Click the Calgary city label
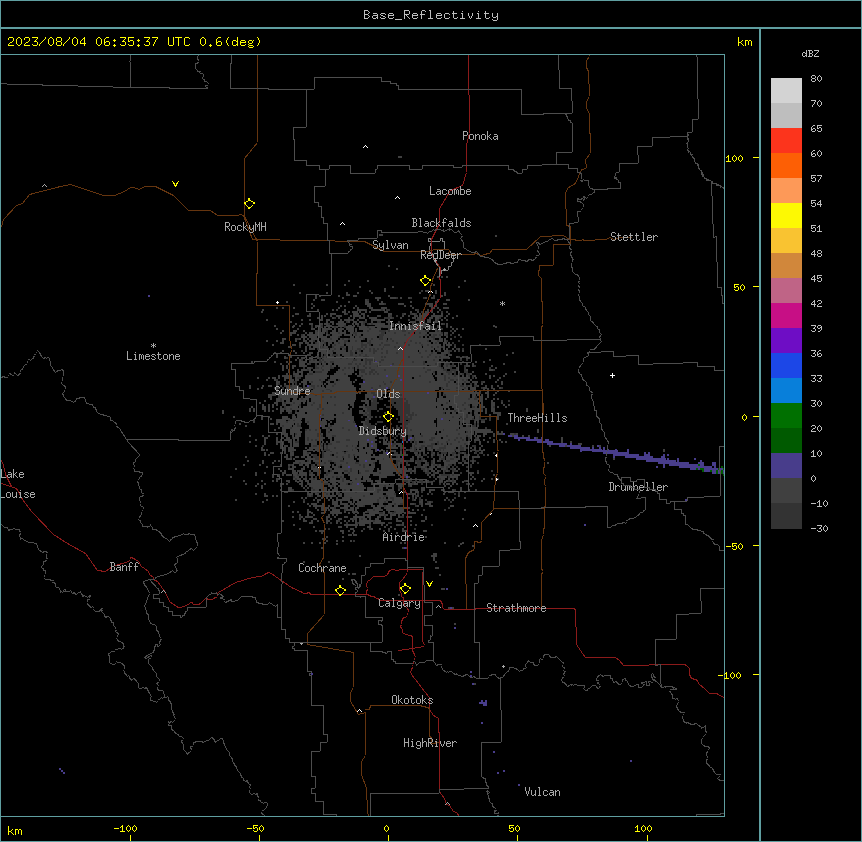 [x=399, y=603]
